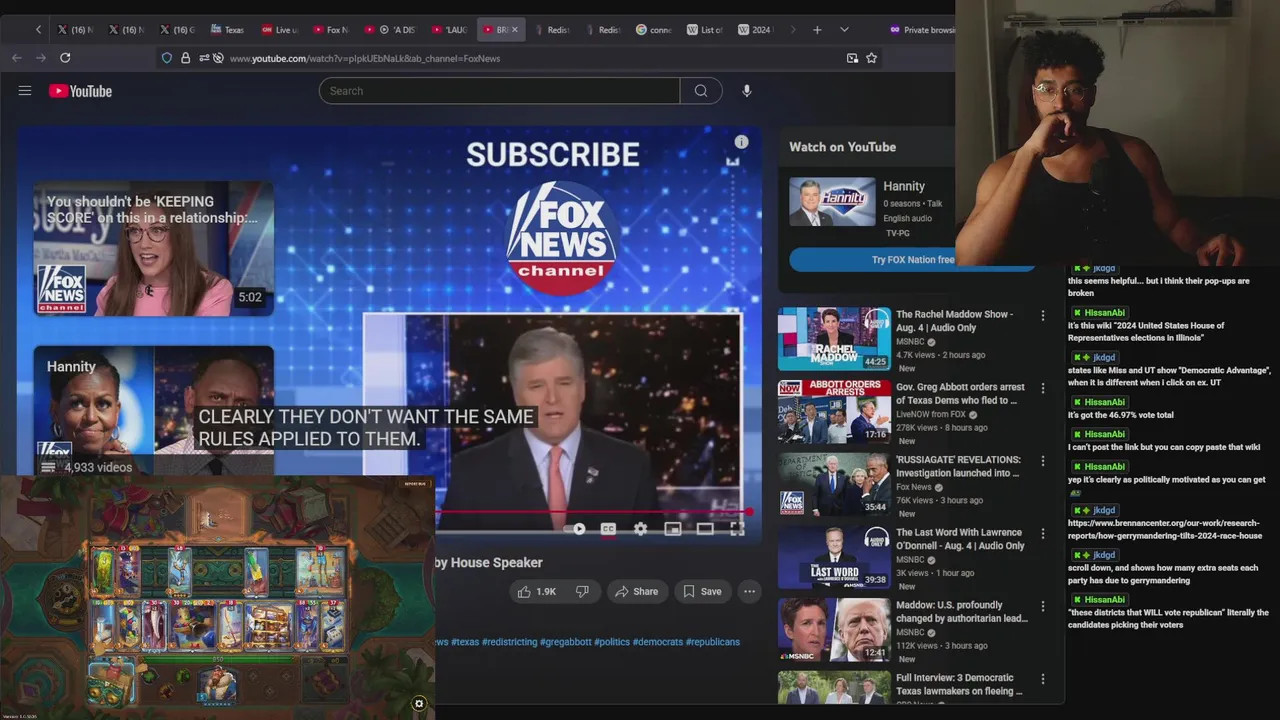Screen dimensions: 1280x720
Task: Switch to the Live CNN browser tab
Action: coord(280,30)
